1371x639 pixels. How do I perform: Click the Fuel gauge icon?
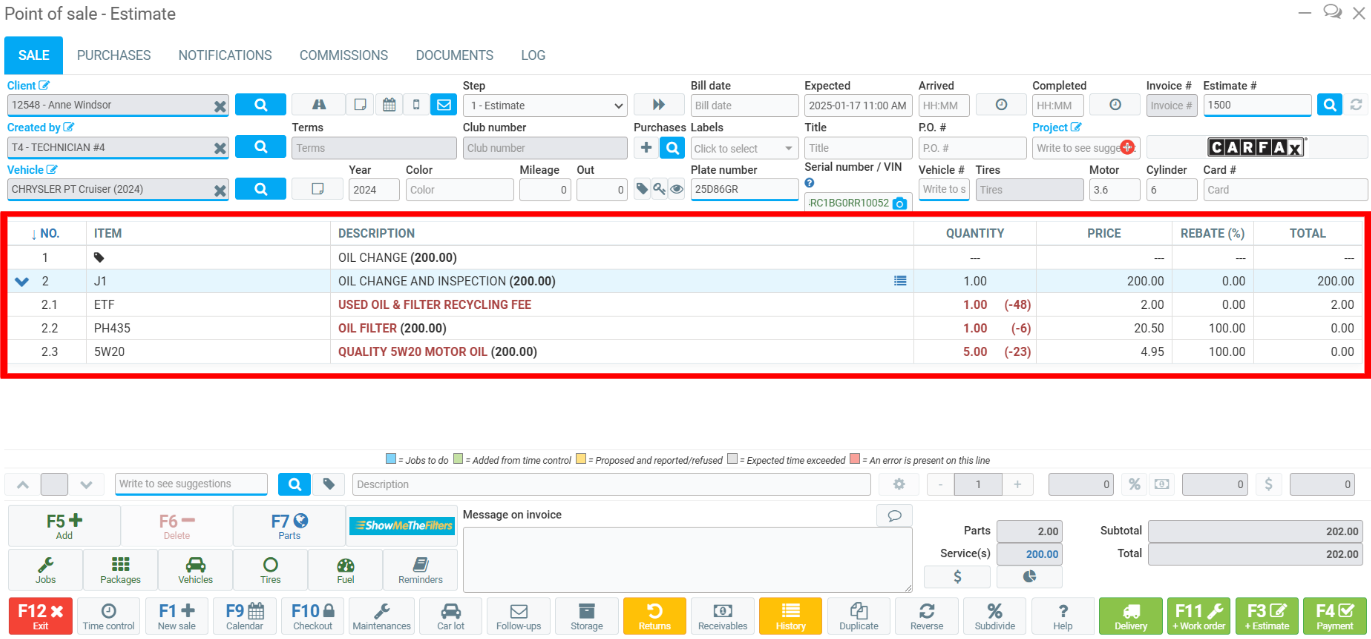(x=345, y=569)
